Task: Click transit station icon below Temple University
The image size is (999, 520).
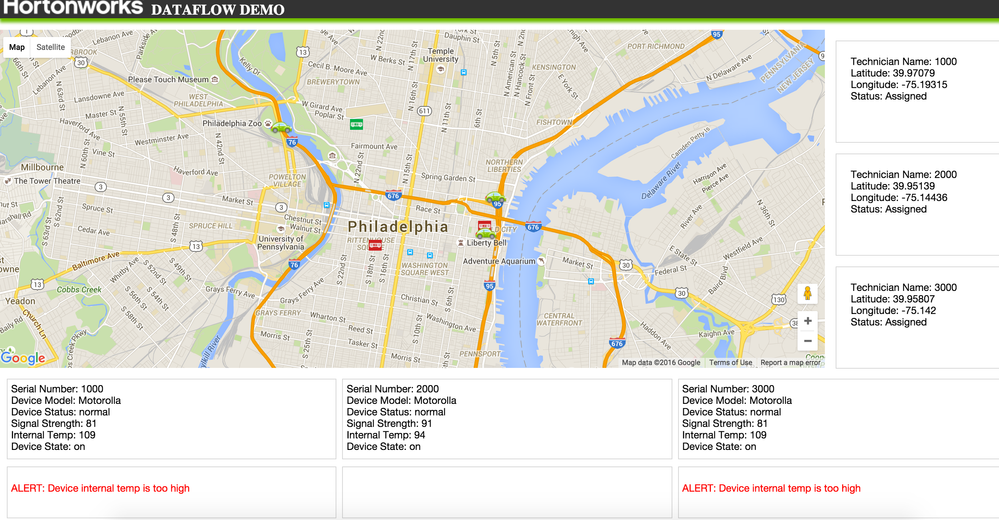Action: pyautogui.click(x=464, y=73)
